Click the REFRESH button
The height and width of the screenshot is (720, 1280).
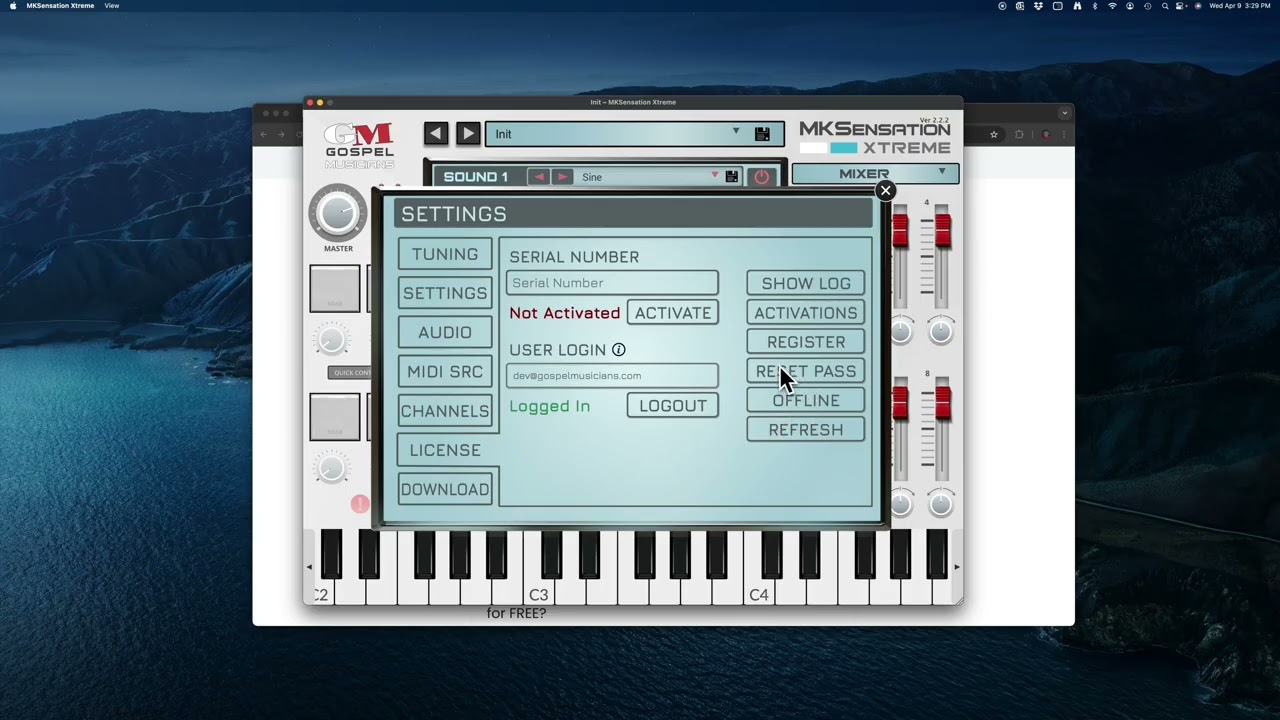pyautogui.click(x=806, y=430)
